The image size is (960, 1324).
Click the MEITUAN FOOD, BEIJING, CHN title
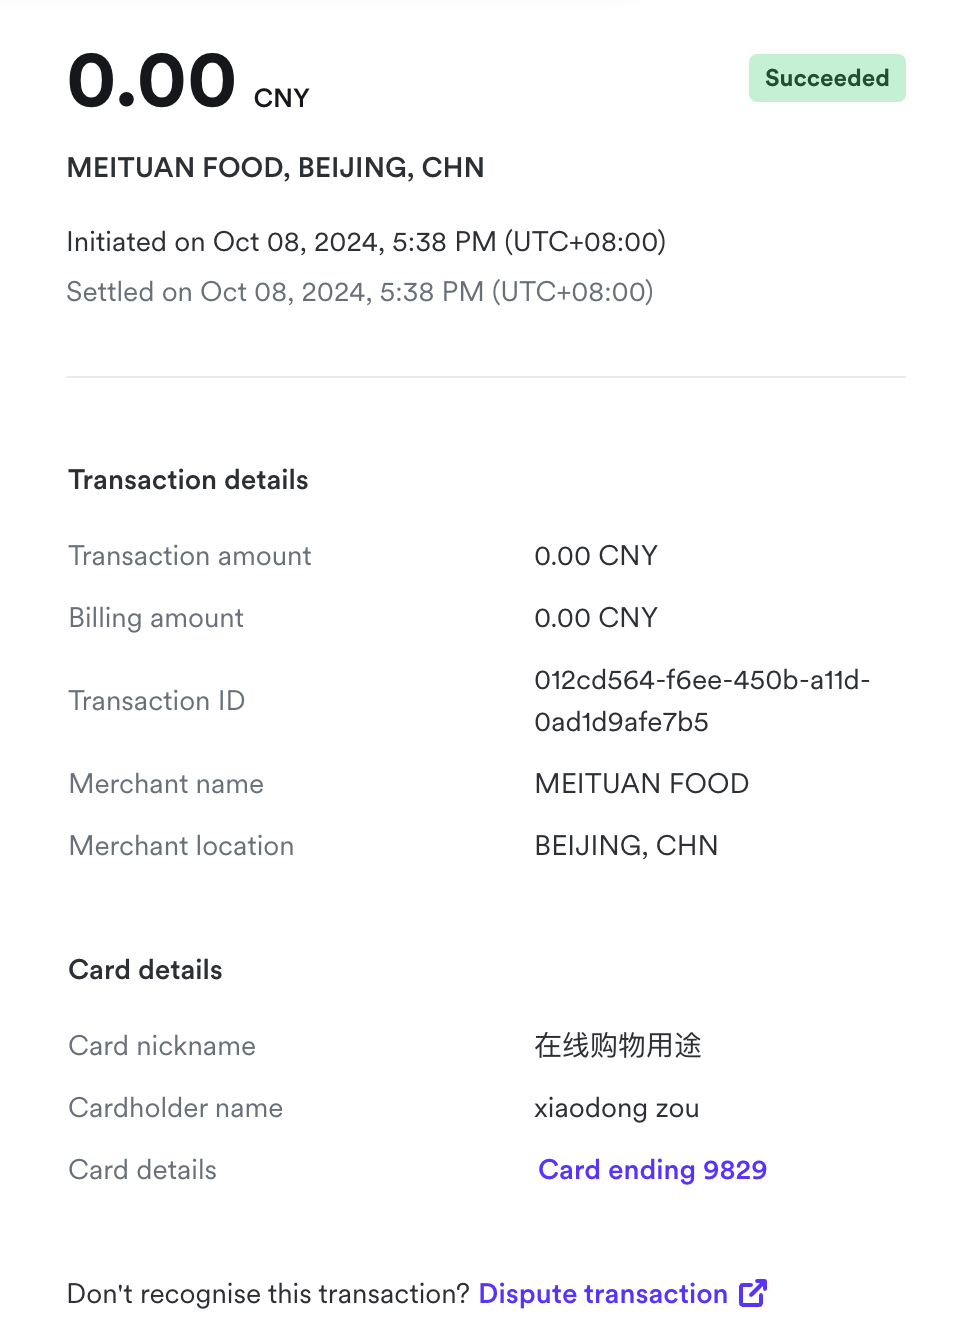click(x=275, y=167)
